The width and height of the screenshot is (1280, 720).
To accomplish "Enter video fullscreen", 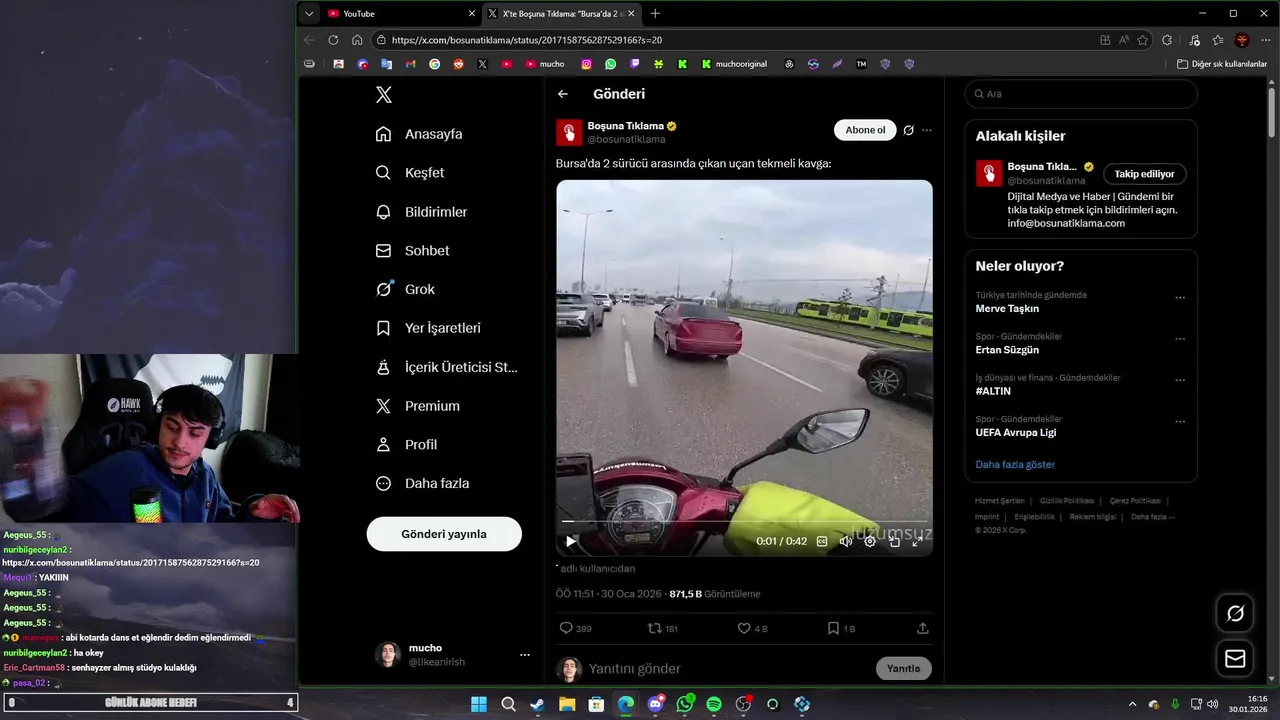I will click(x=917, y=541).
